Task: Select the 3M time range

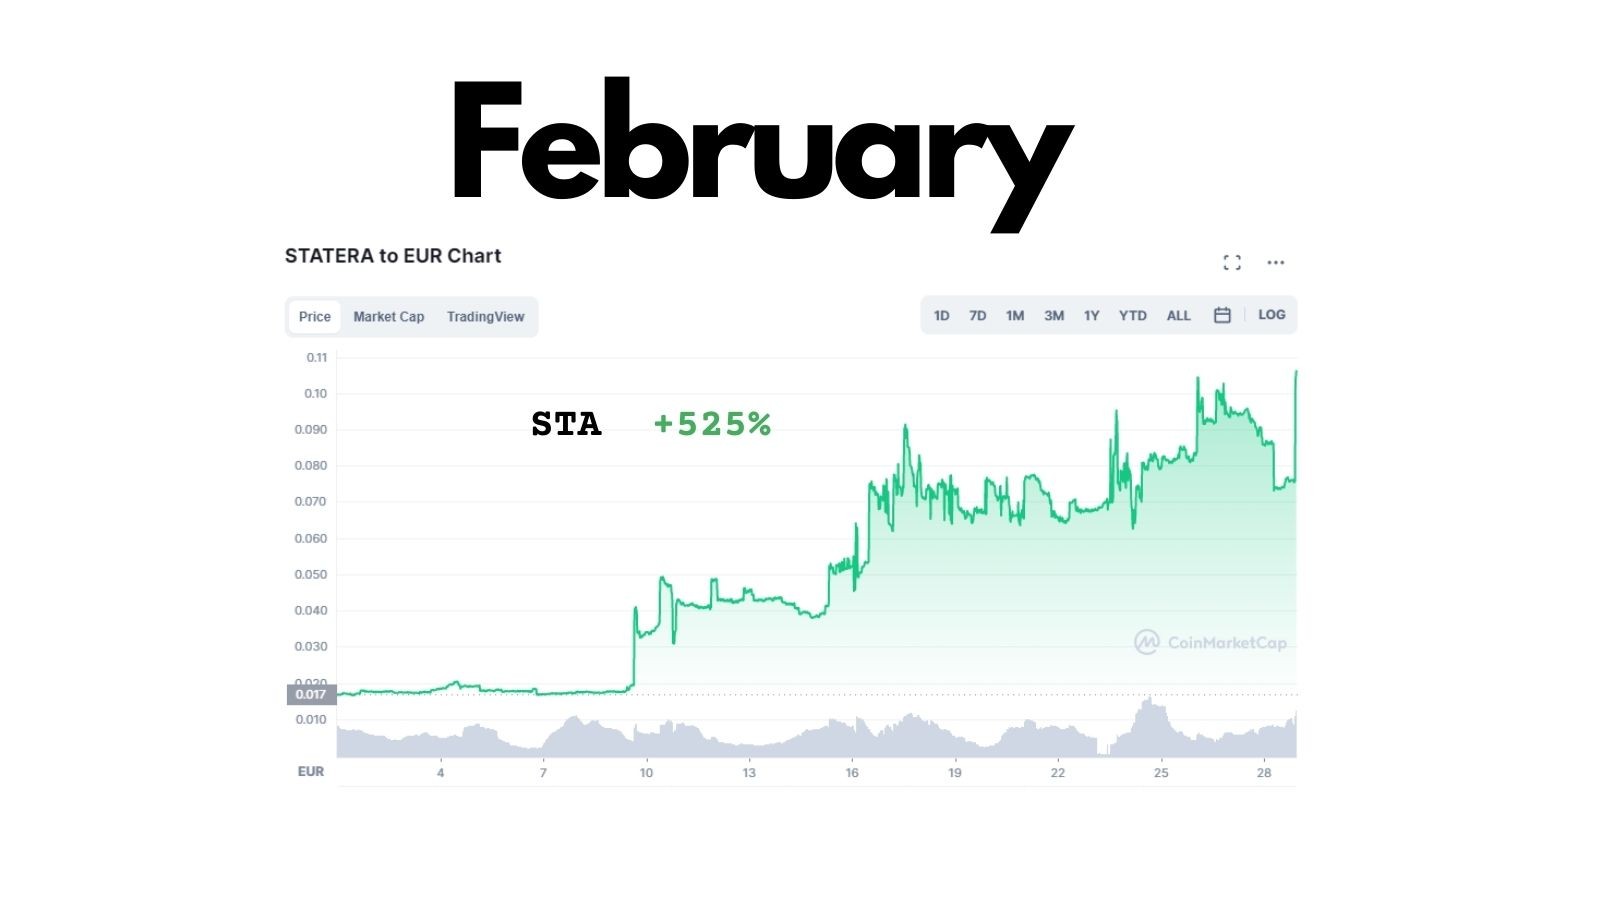Action: click(1054, 316)
